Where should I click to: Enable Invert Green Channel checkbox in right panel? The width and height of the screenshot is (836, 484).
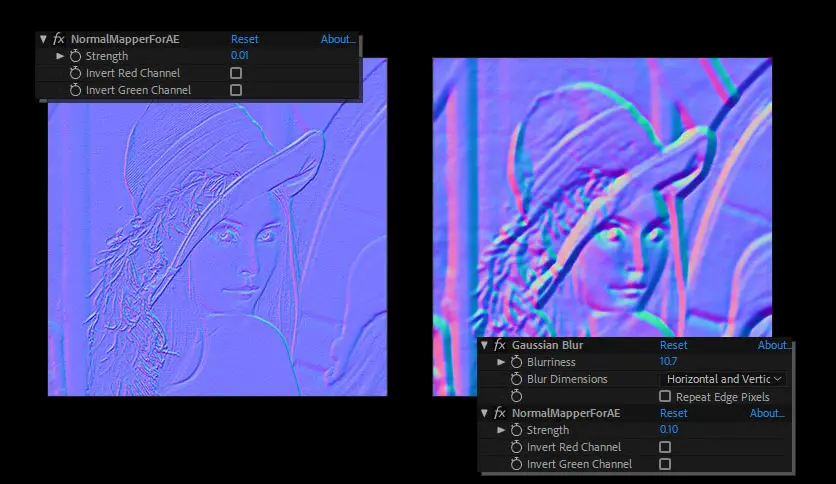tap(665, 464)
